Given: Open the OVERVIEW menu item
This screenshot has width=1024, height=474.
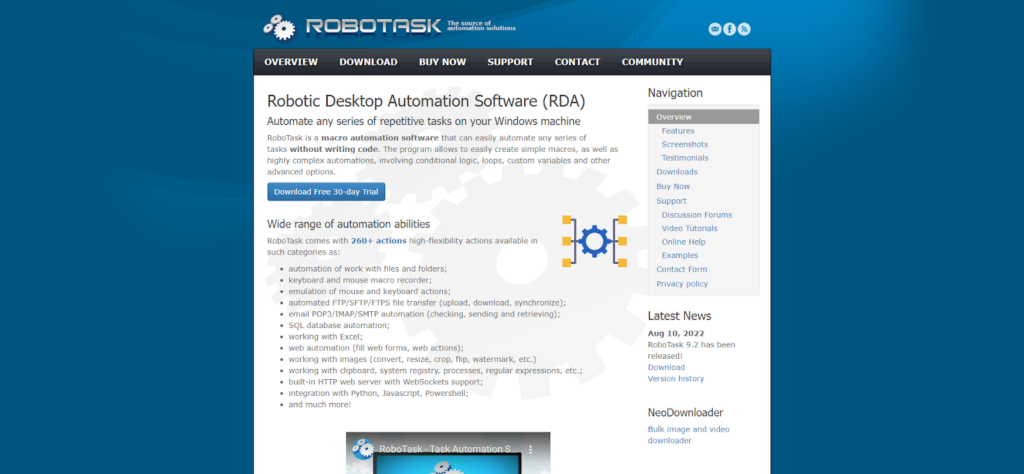Looking at the screenshot, I should [x=291, y=62].
